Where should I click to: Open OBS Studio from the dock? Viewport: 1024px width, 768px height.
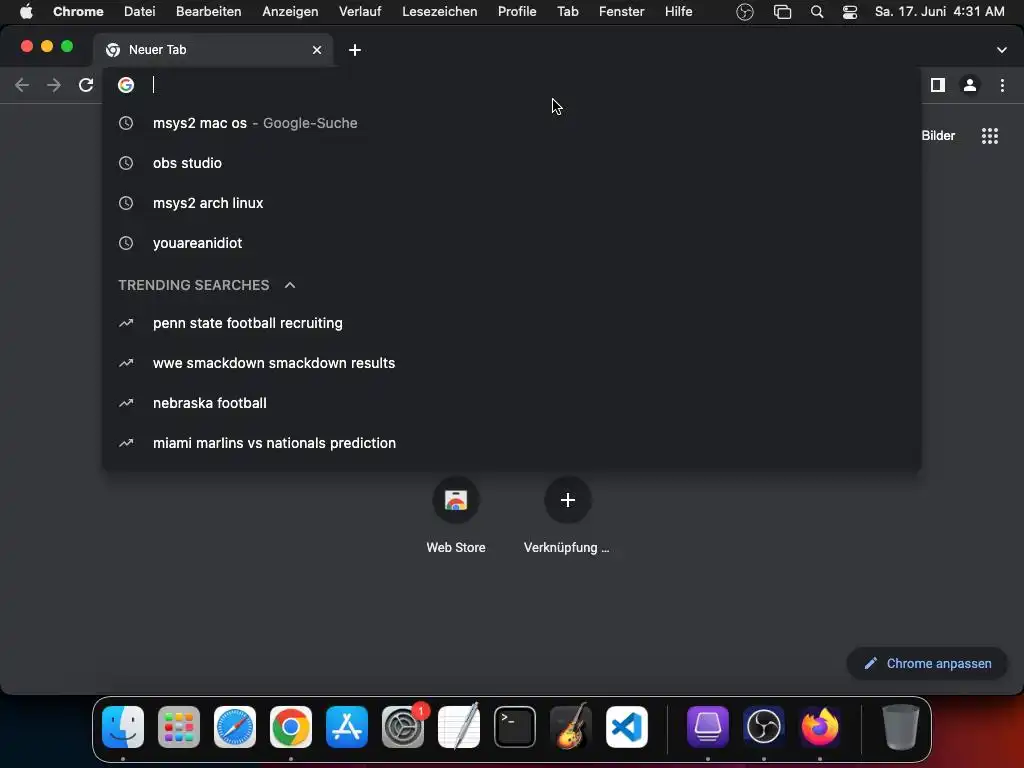(764, 727)
